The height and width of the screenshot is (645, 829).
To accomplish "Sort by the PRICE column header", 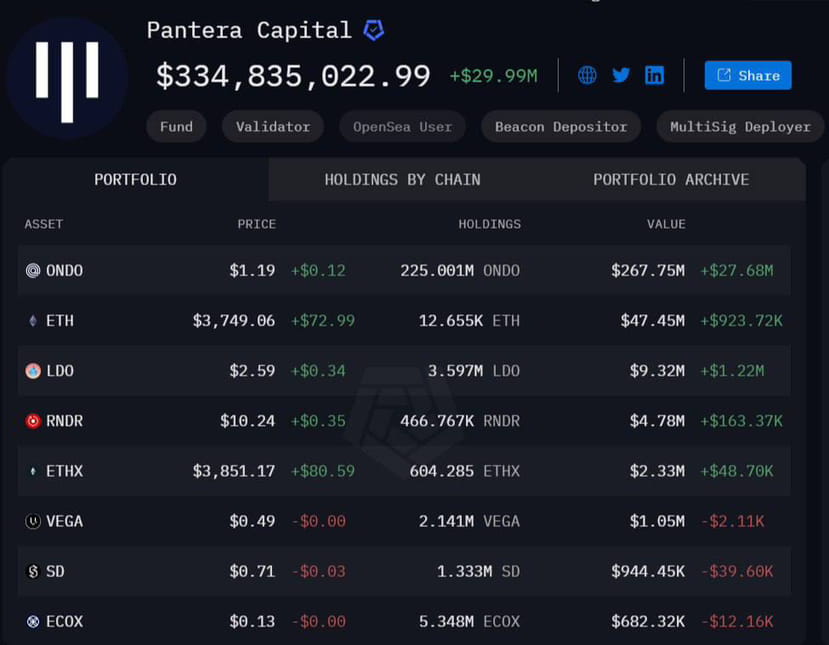I will coord(256,224).
